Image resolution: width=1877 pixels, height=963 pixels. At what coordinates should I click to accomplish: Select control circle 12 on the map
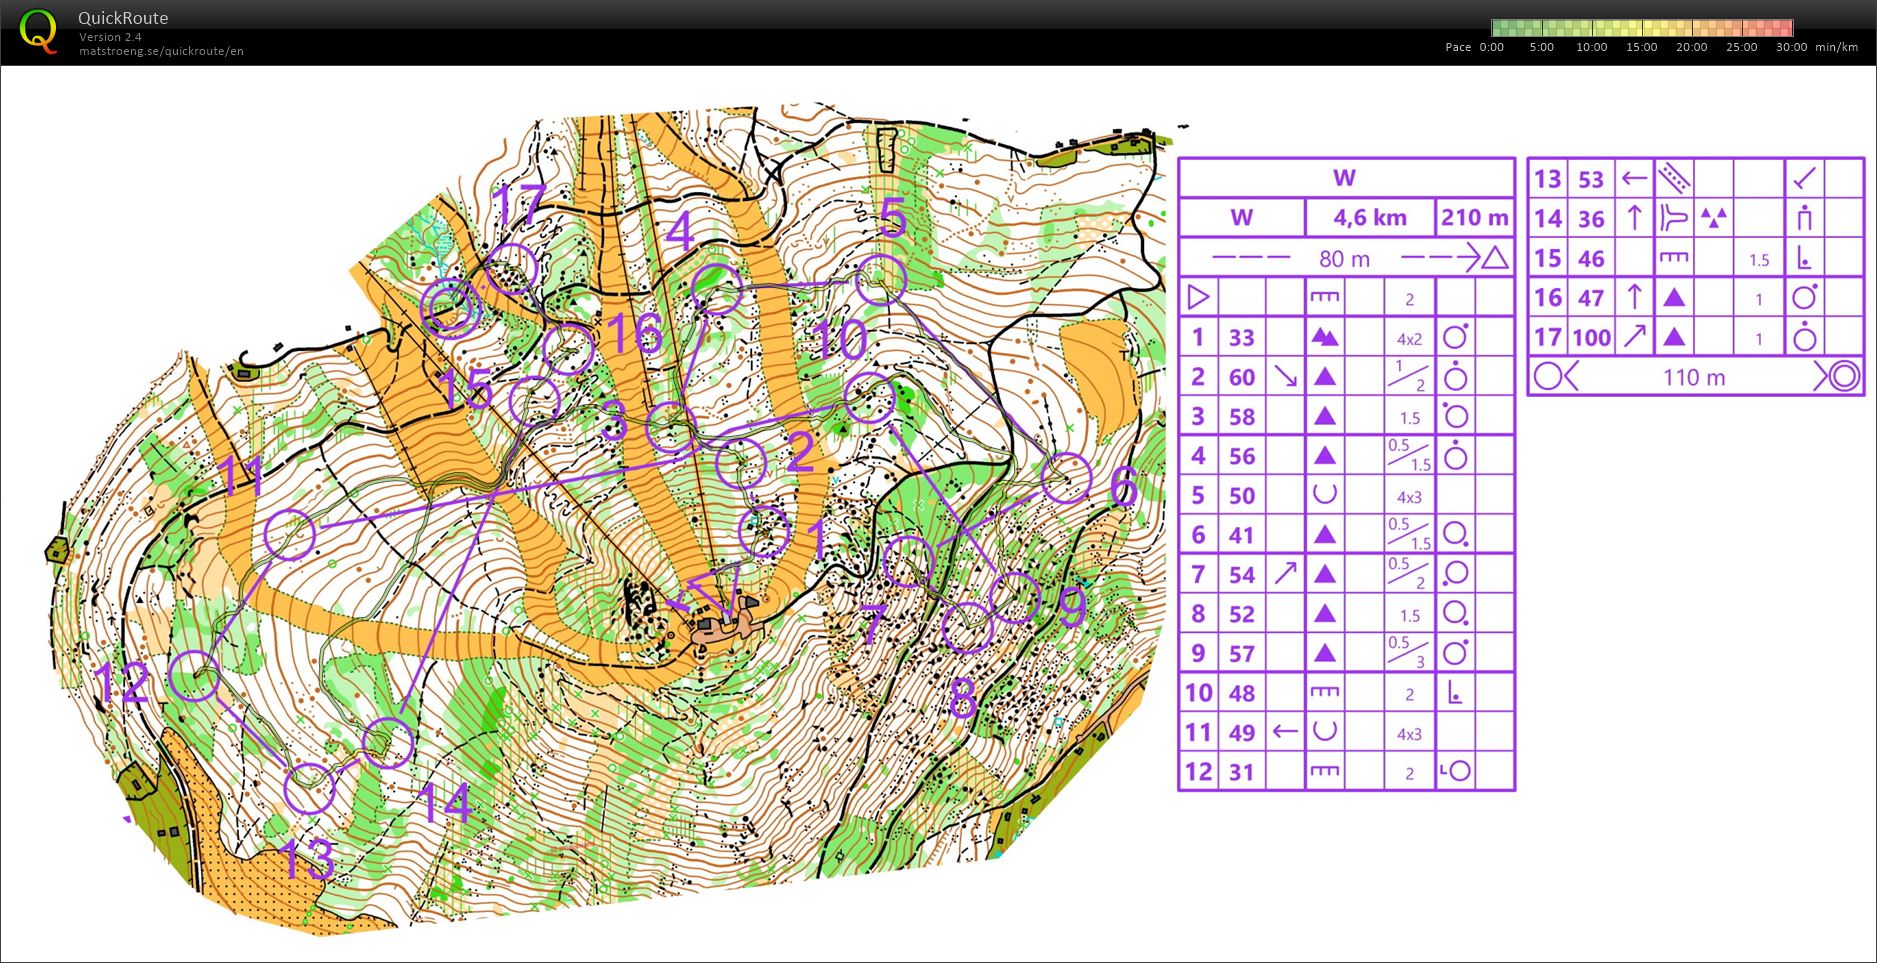(x=194, y=677)
